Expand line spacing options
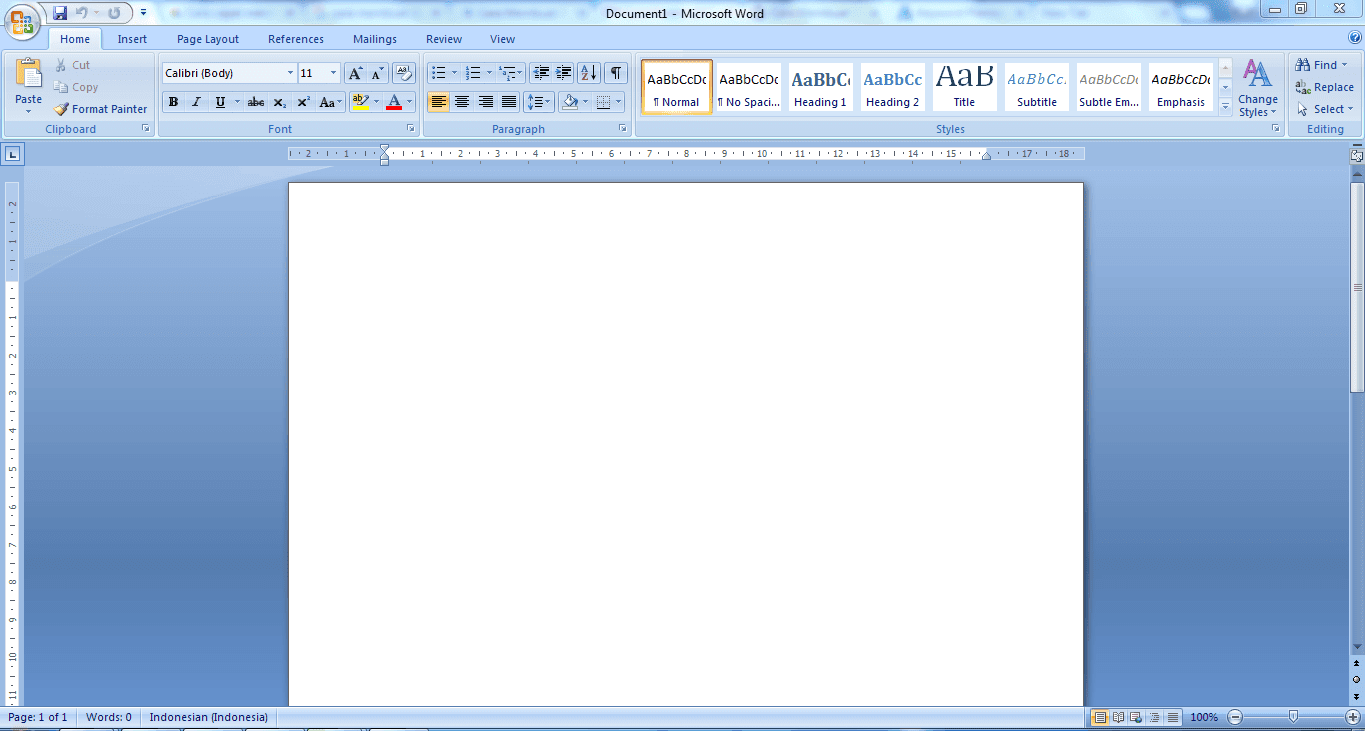The image size is (1365, 731). 538,102
